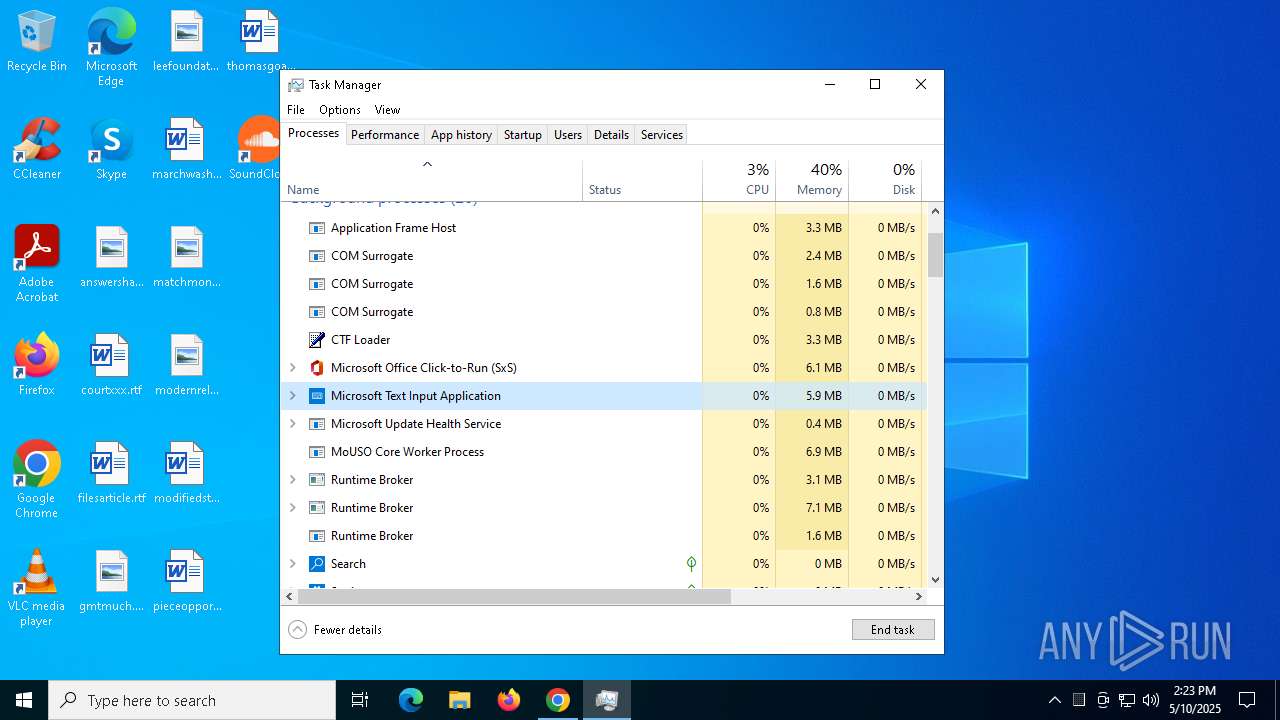Click the Microsoft Office Click-to-Run icon
Screen dimensions: 1280x720
(317, 368)
